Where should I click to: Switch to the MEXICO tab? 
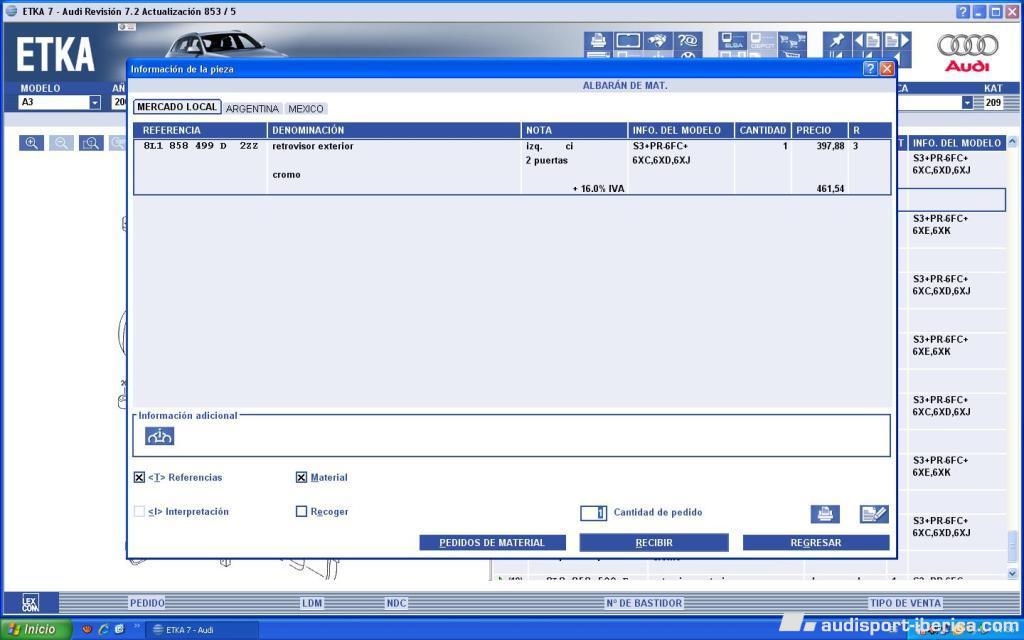click(x=306, y=108)
